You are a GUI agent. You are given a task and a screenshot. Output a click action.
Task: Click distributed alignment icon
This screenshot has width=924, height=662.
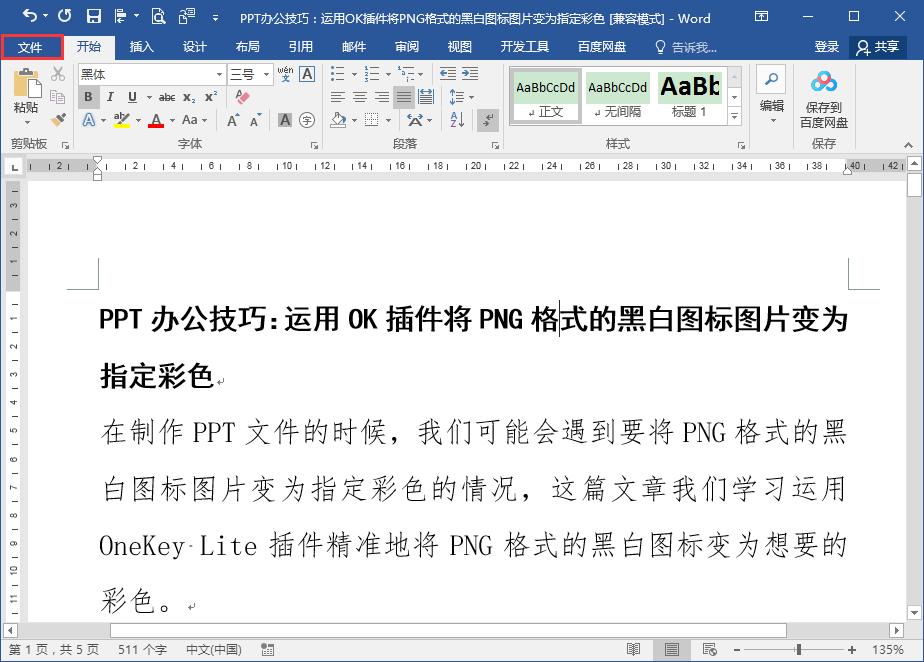pyautogui.click(x=426, y=97)
